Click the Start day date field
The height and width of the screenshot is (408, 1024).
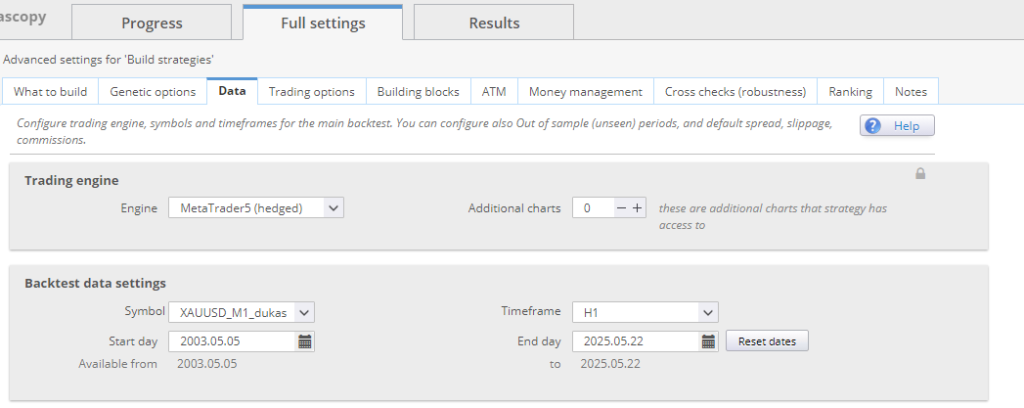pyautogui.click(x=232, y=341)
